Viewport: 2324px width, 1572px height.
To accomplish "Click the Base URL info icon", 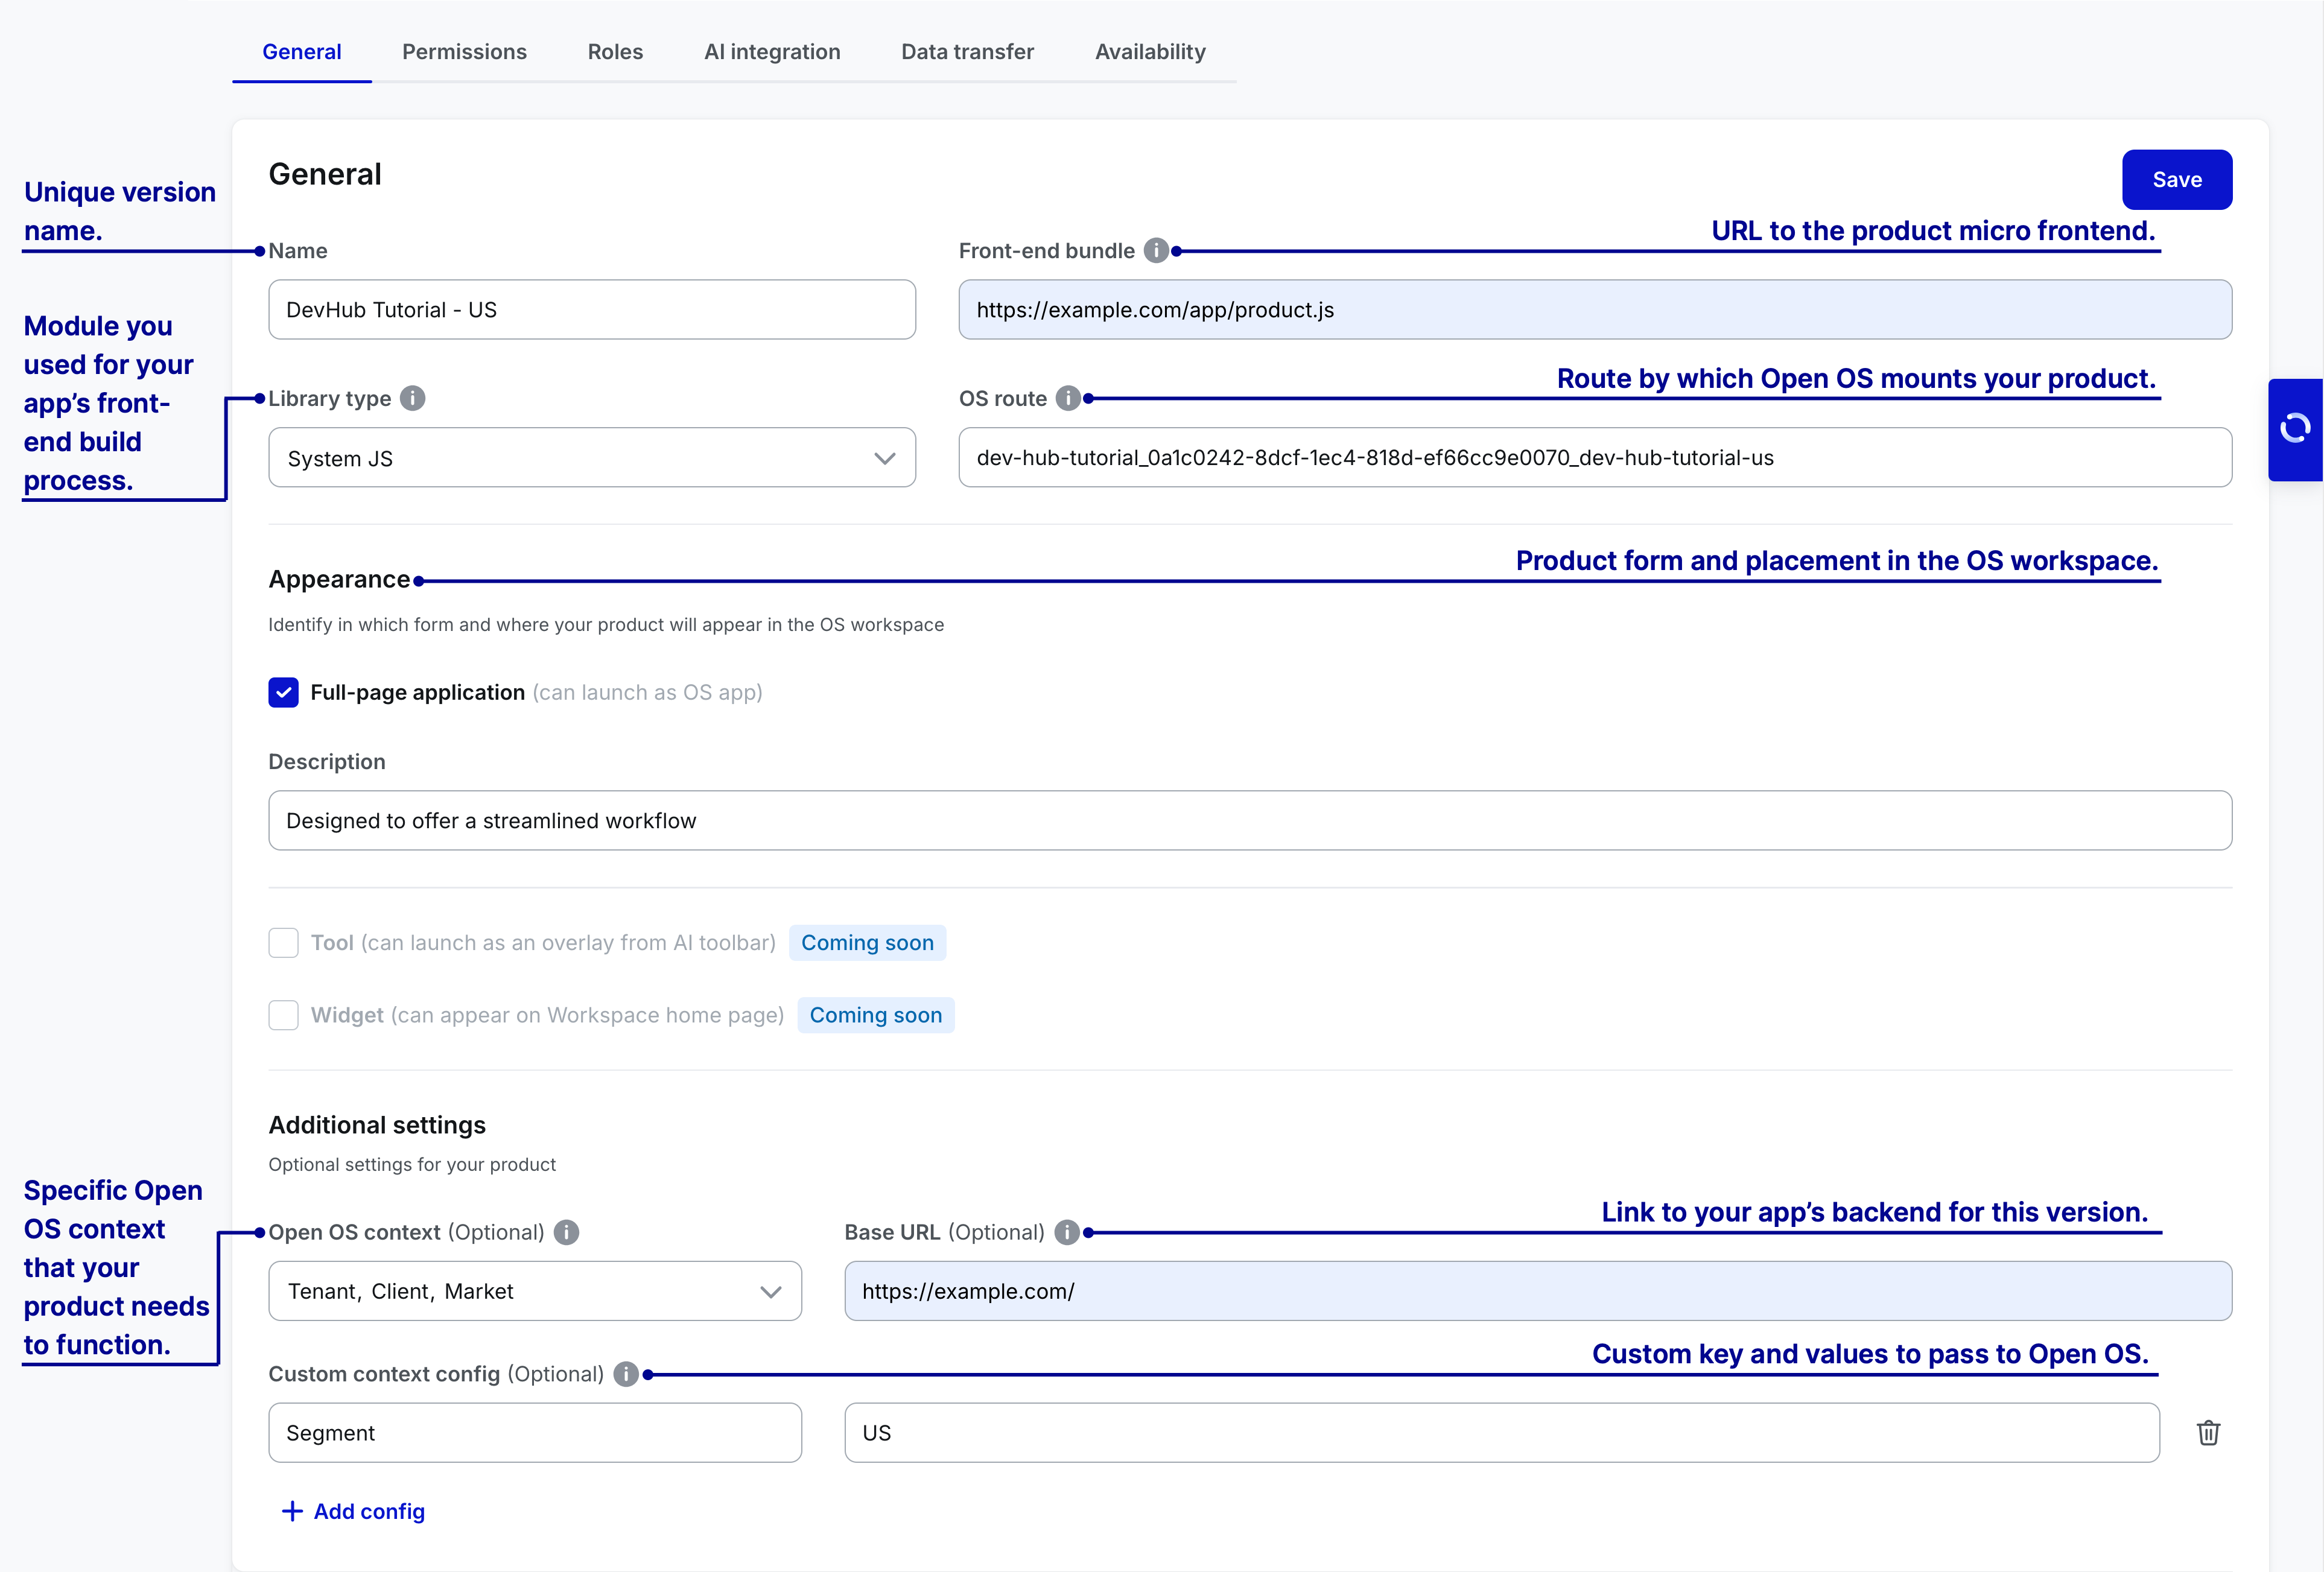I will pyautogui.click(x=1066, y=1232).
